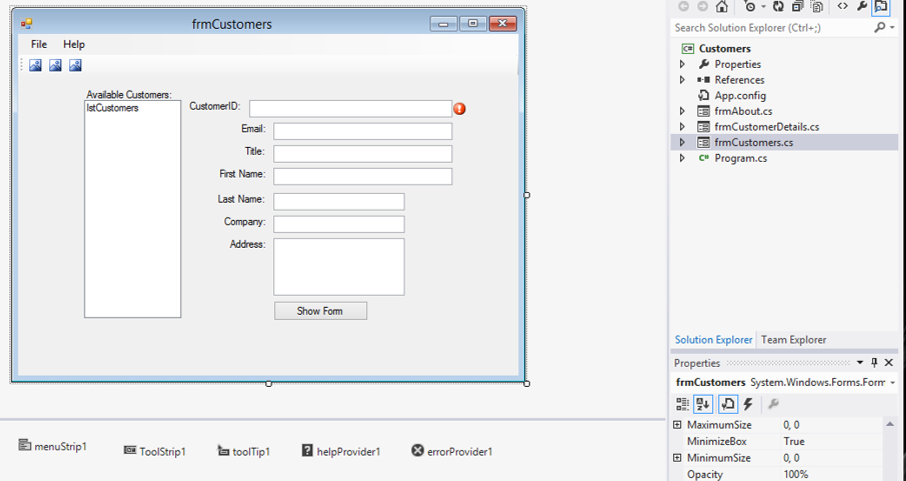The width and height of the screenshot is (906, 481).
Task: Toggle Categorized view in Properties panel
Action: coord(682,404)
